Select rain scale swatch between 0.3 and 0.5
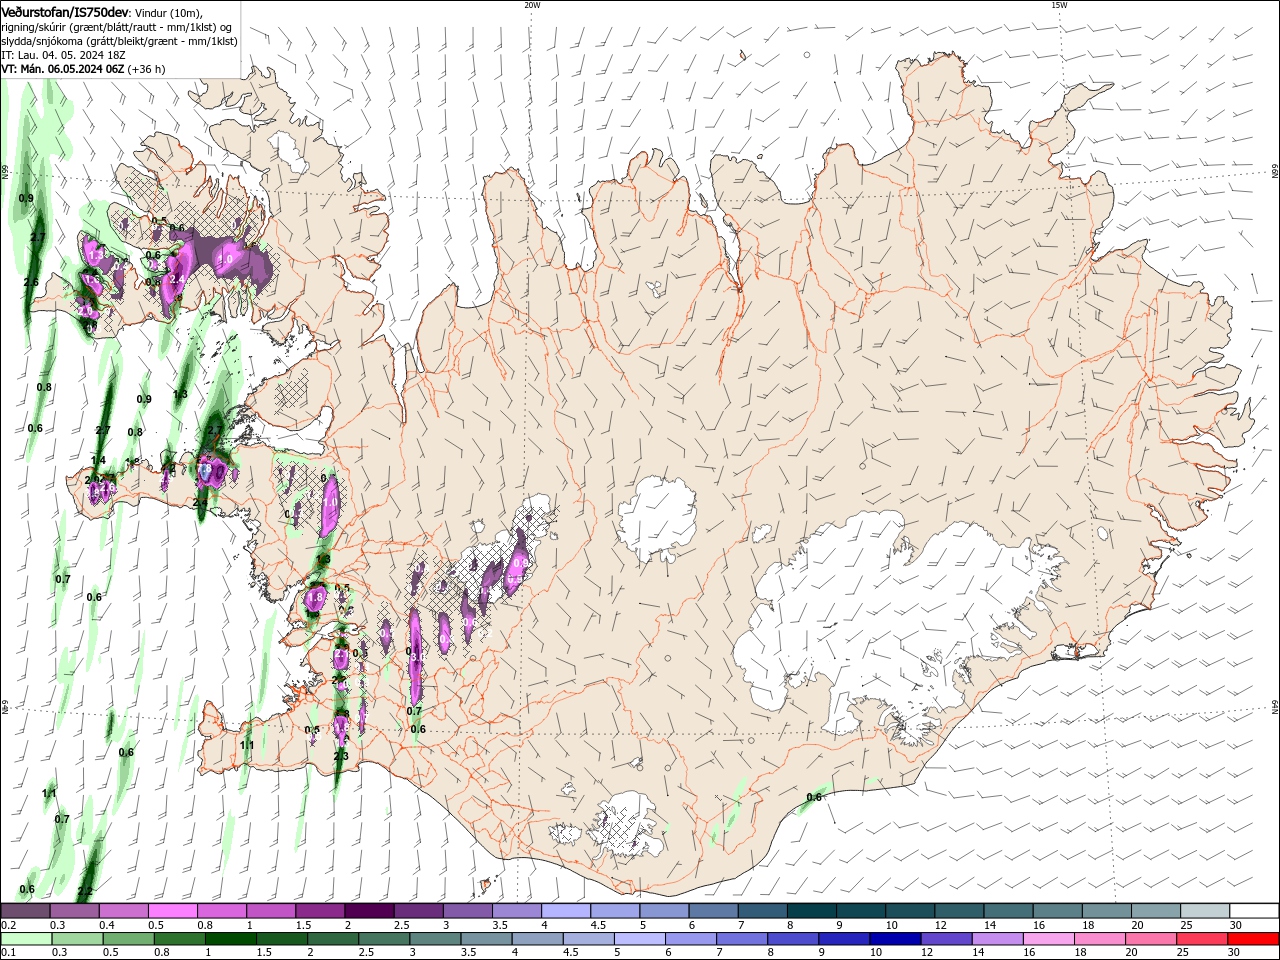The height and width of the screenshot is (960, 1280). click(77, 939)
